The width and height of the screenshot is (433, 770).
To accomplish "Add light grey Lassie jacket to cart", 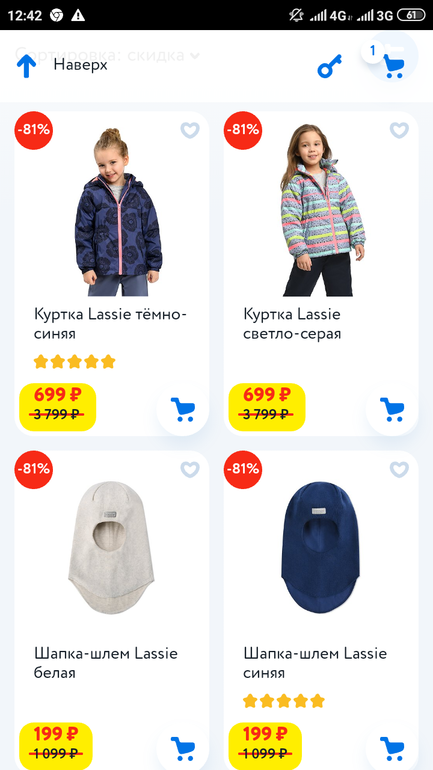I will (x=392, y=409).
